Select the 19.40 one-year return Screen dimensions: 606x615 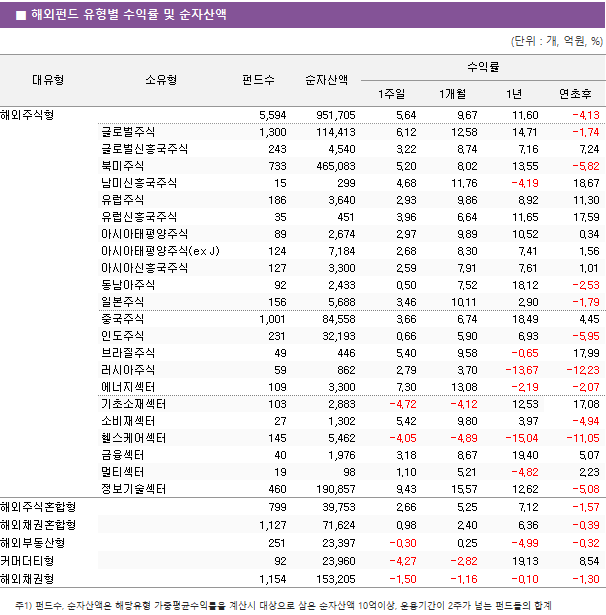(525, 455)
